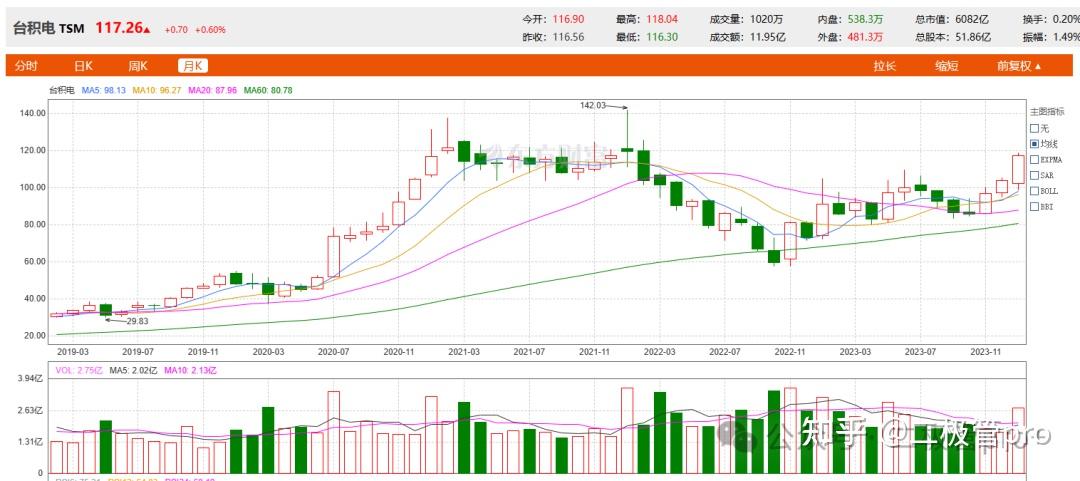Enable the SAR indicator checkbox

1034,175
